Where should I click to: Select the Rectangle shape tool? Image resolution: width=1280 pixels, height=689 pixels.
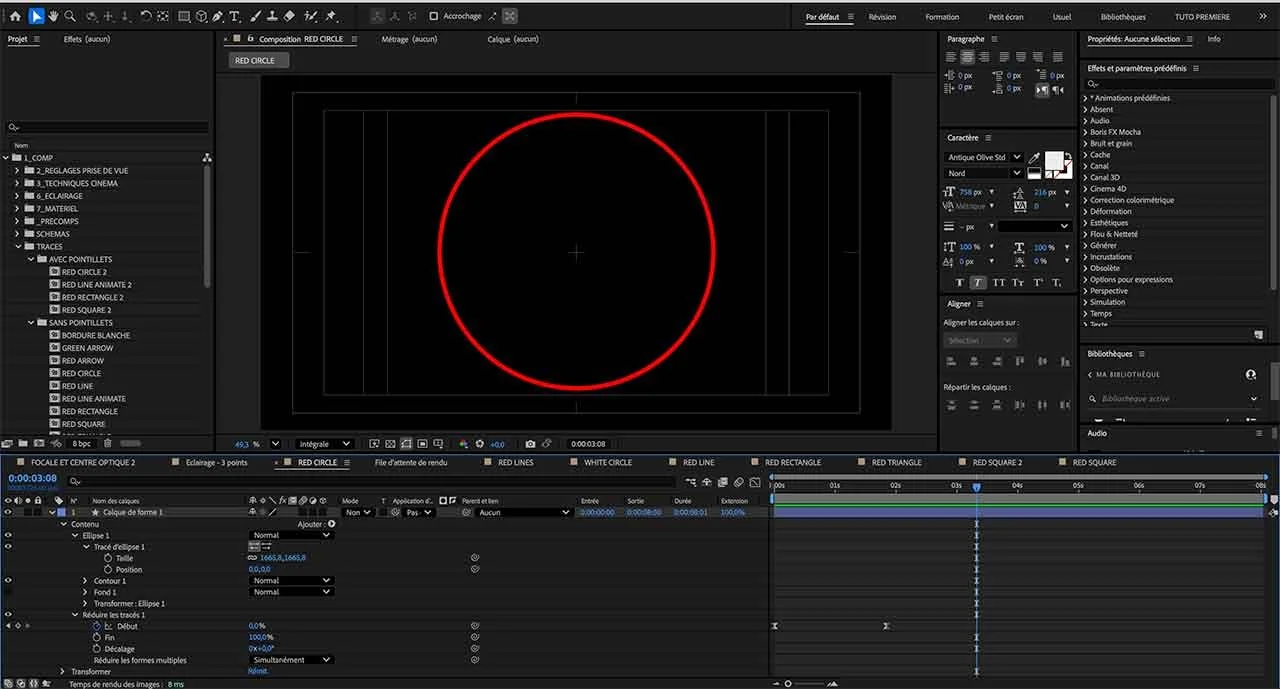pos(184,16)
